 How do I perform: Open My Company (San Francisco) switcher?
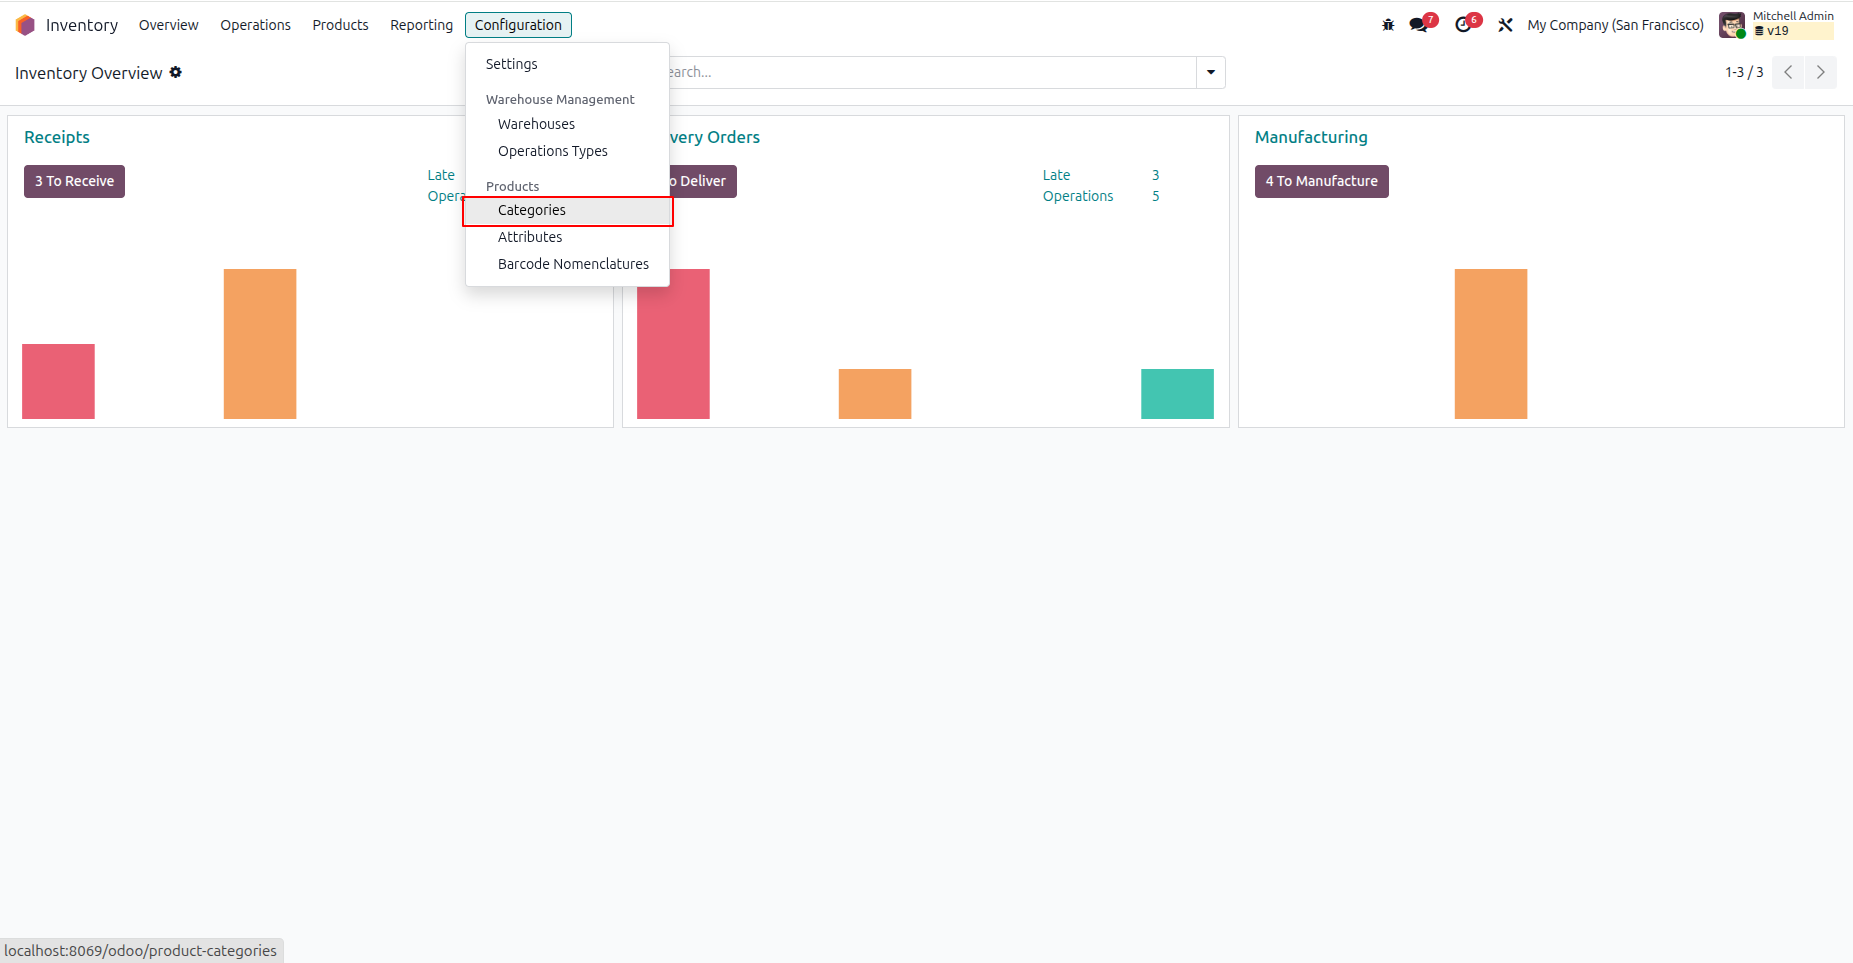coord(1616,25)
